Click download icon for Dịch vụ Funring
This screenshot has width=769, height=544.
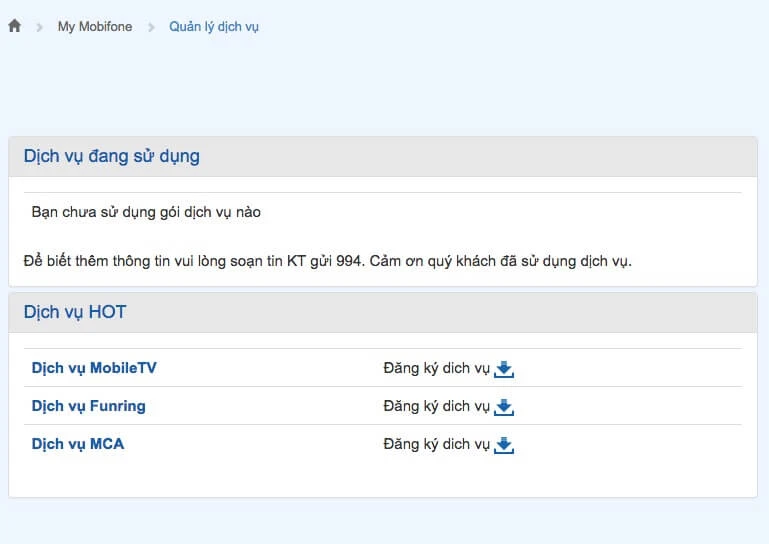pyautogui.click(x=504, y=407)
